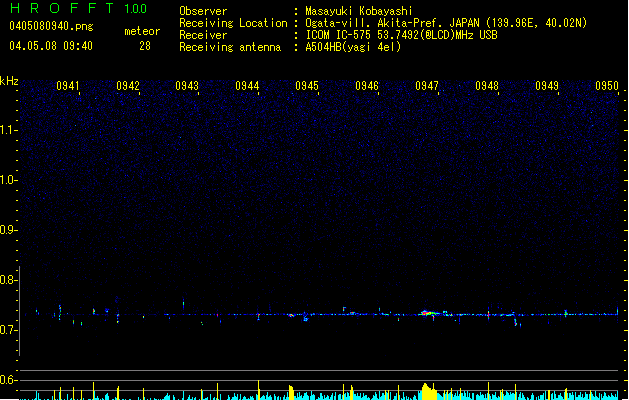Click the 0942 time marker

[x=128, y=86]
